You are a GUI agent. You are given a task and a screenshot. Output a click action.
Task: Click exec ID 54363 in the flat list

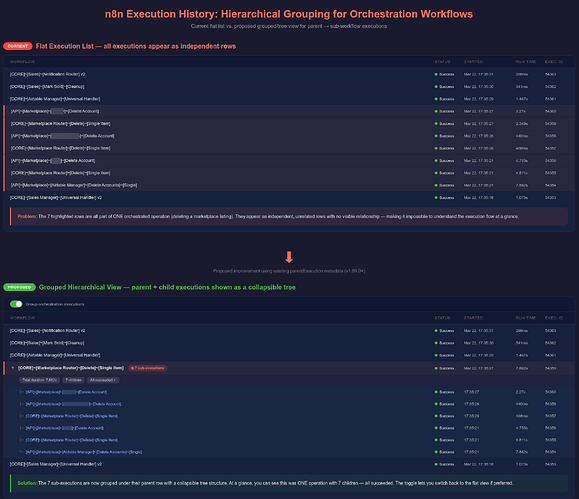550,74
